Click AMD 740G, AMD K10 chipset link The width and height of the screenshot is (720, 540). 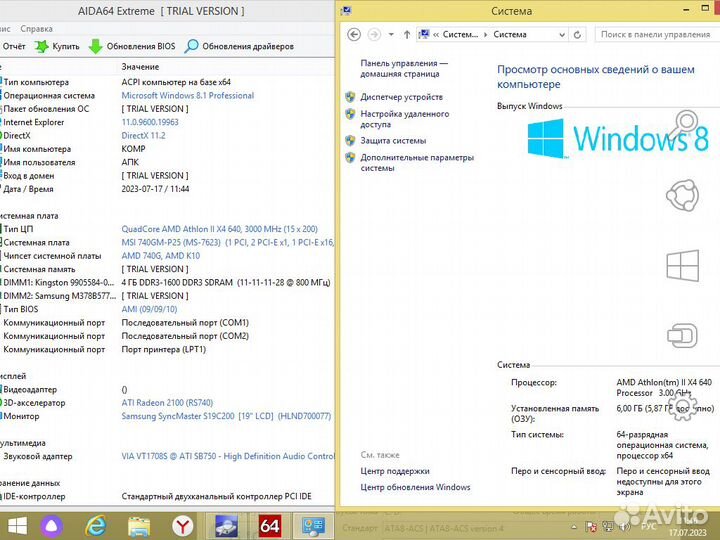click(161, 256)
